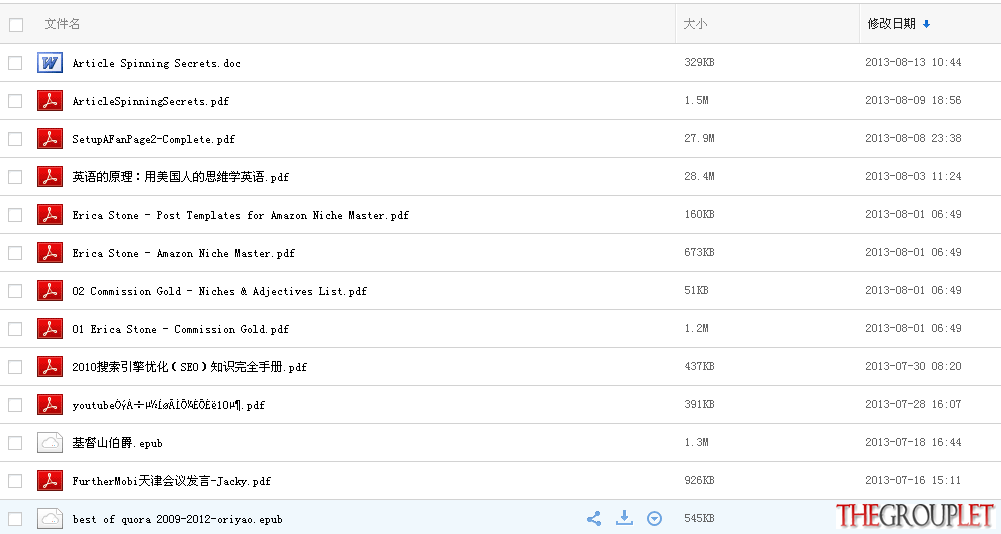Click the PDF icon for ArticleSpinningSecrets.pdf
1001x534 pixels.
[50, 101]
